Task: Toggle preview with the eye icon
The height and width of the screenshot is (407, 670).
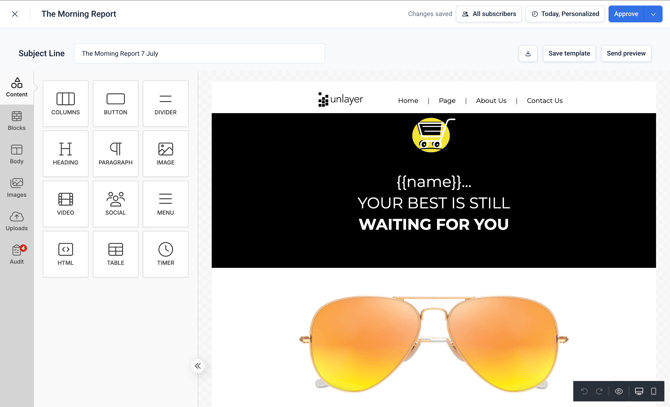Action: [x=619, y=391]
